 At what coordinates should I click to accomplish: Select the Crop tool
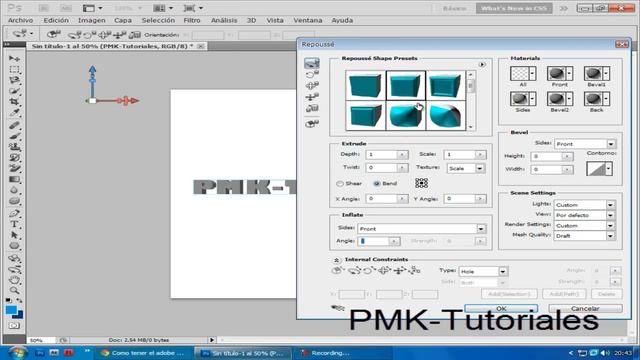coord(14,102)
